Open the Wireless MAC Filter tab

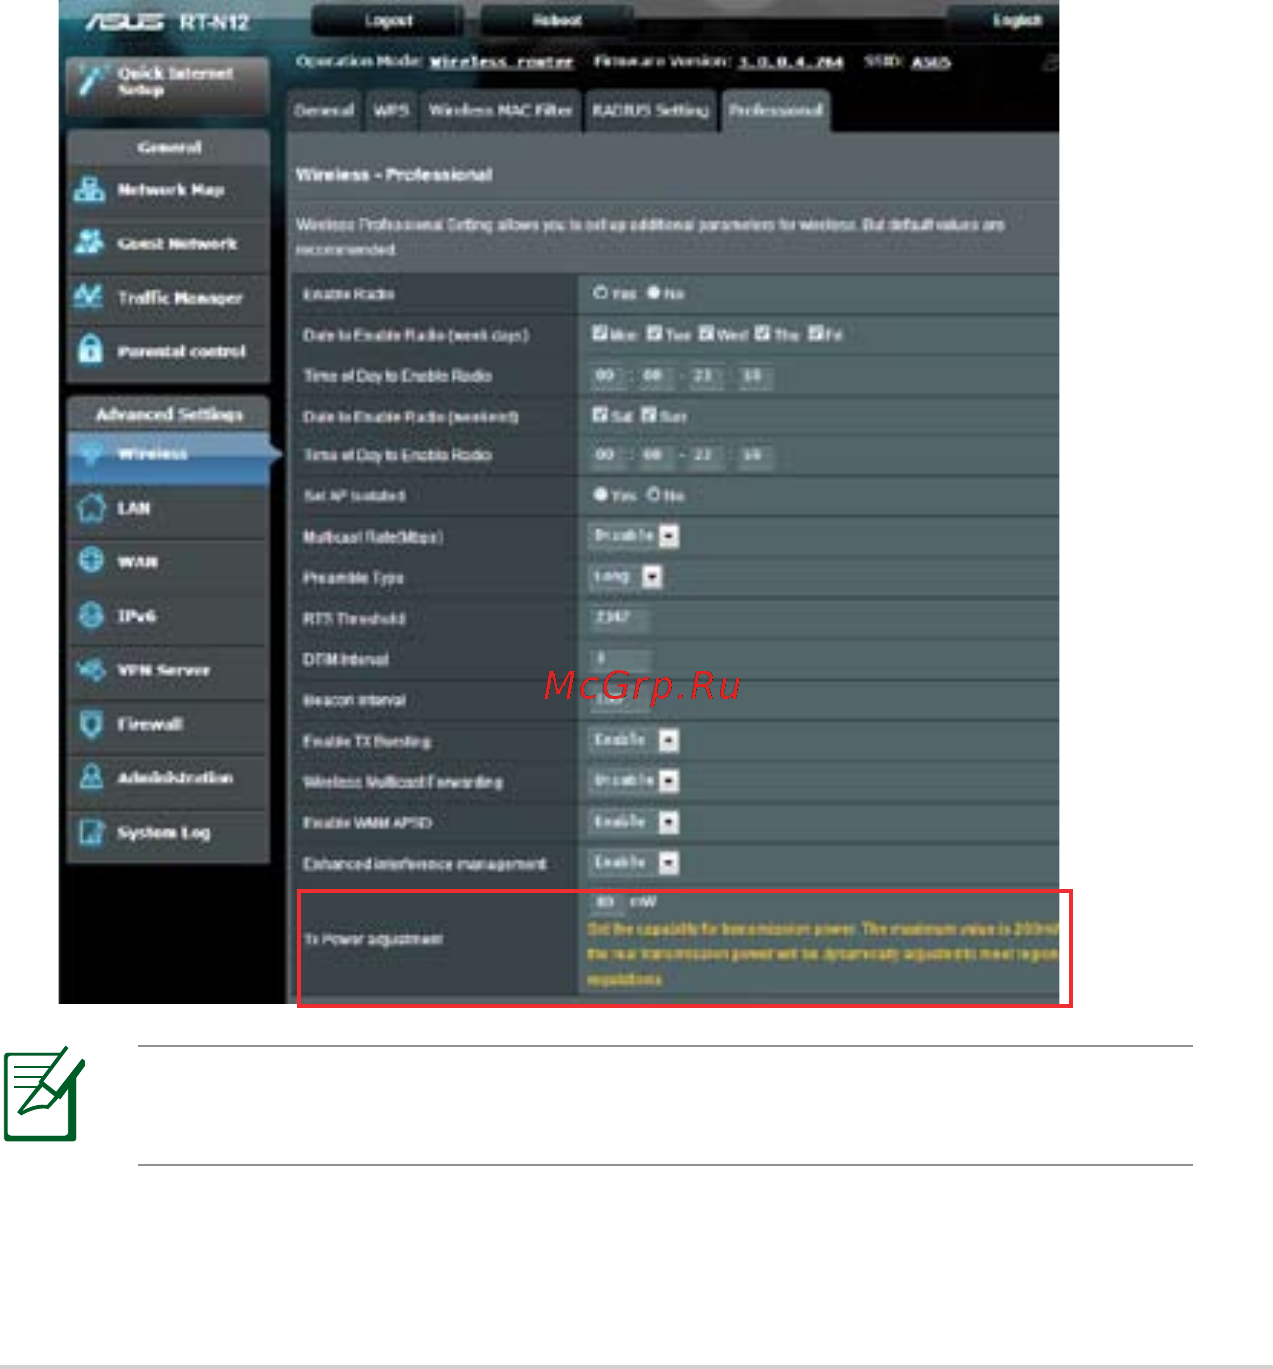(500, 111)
